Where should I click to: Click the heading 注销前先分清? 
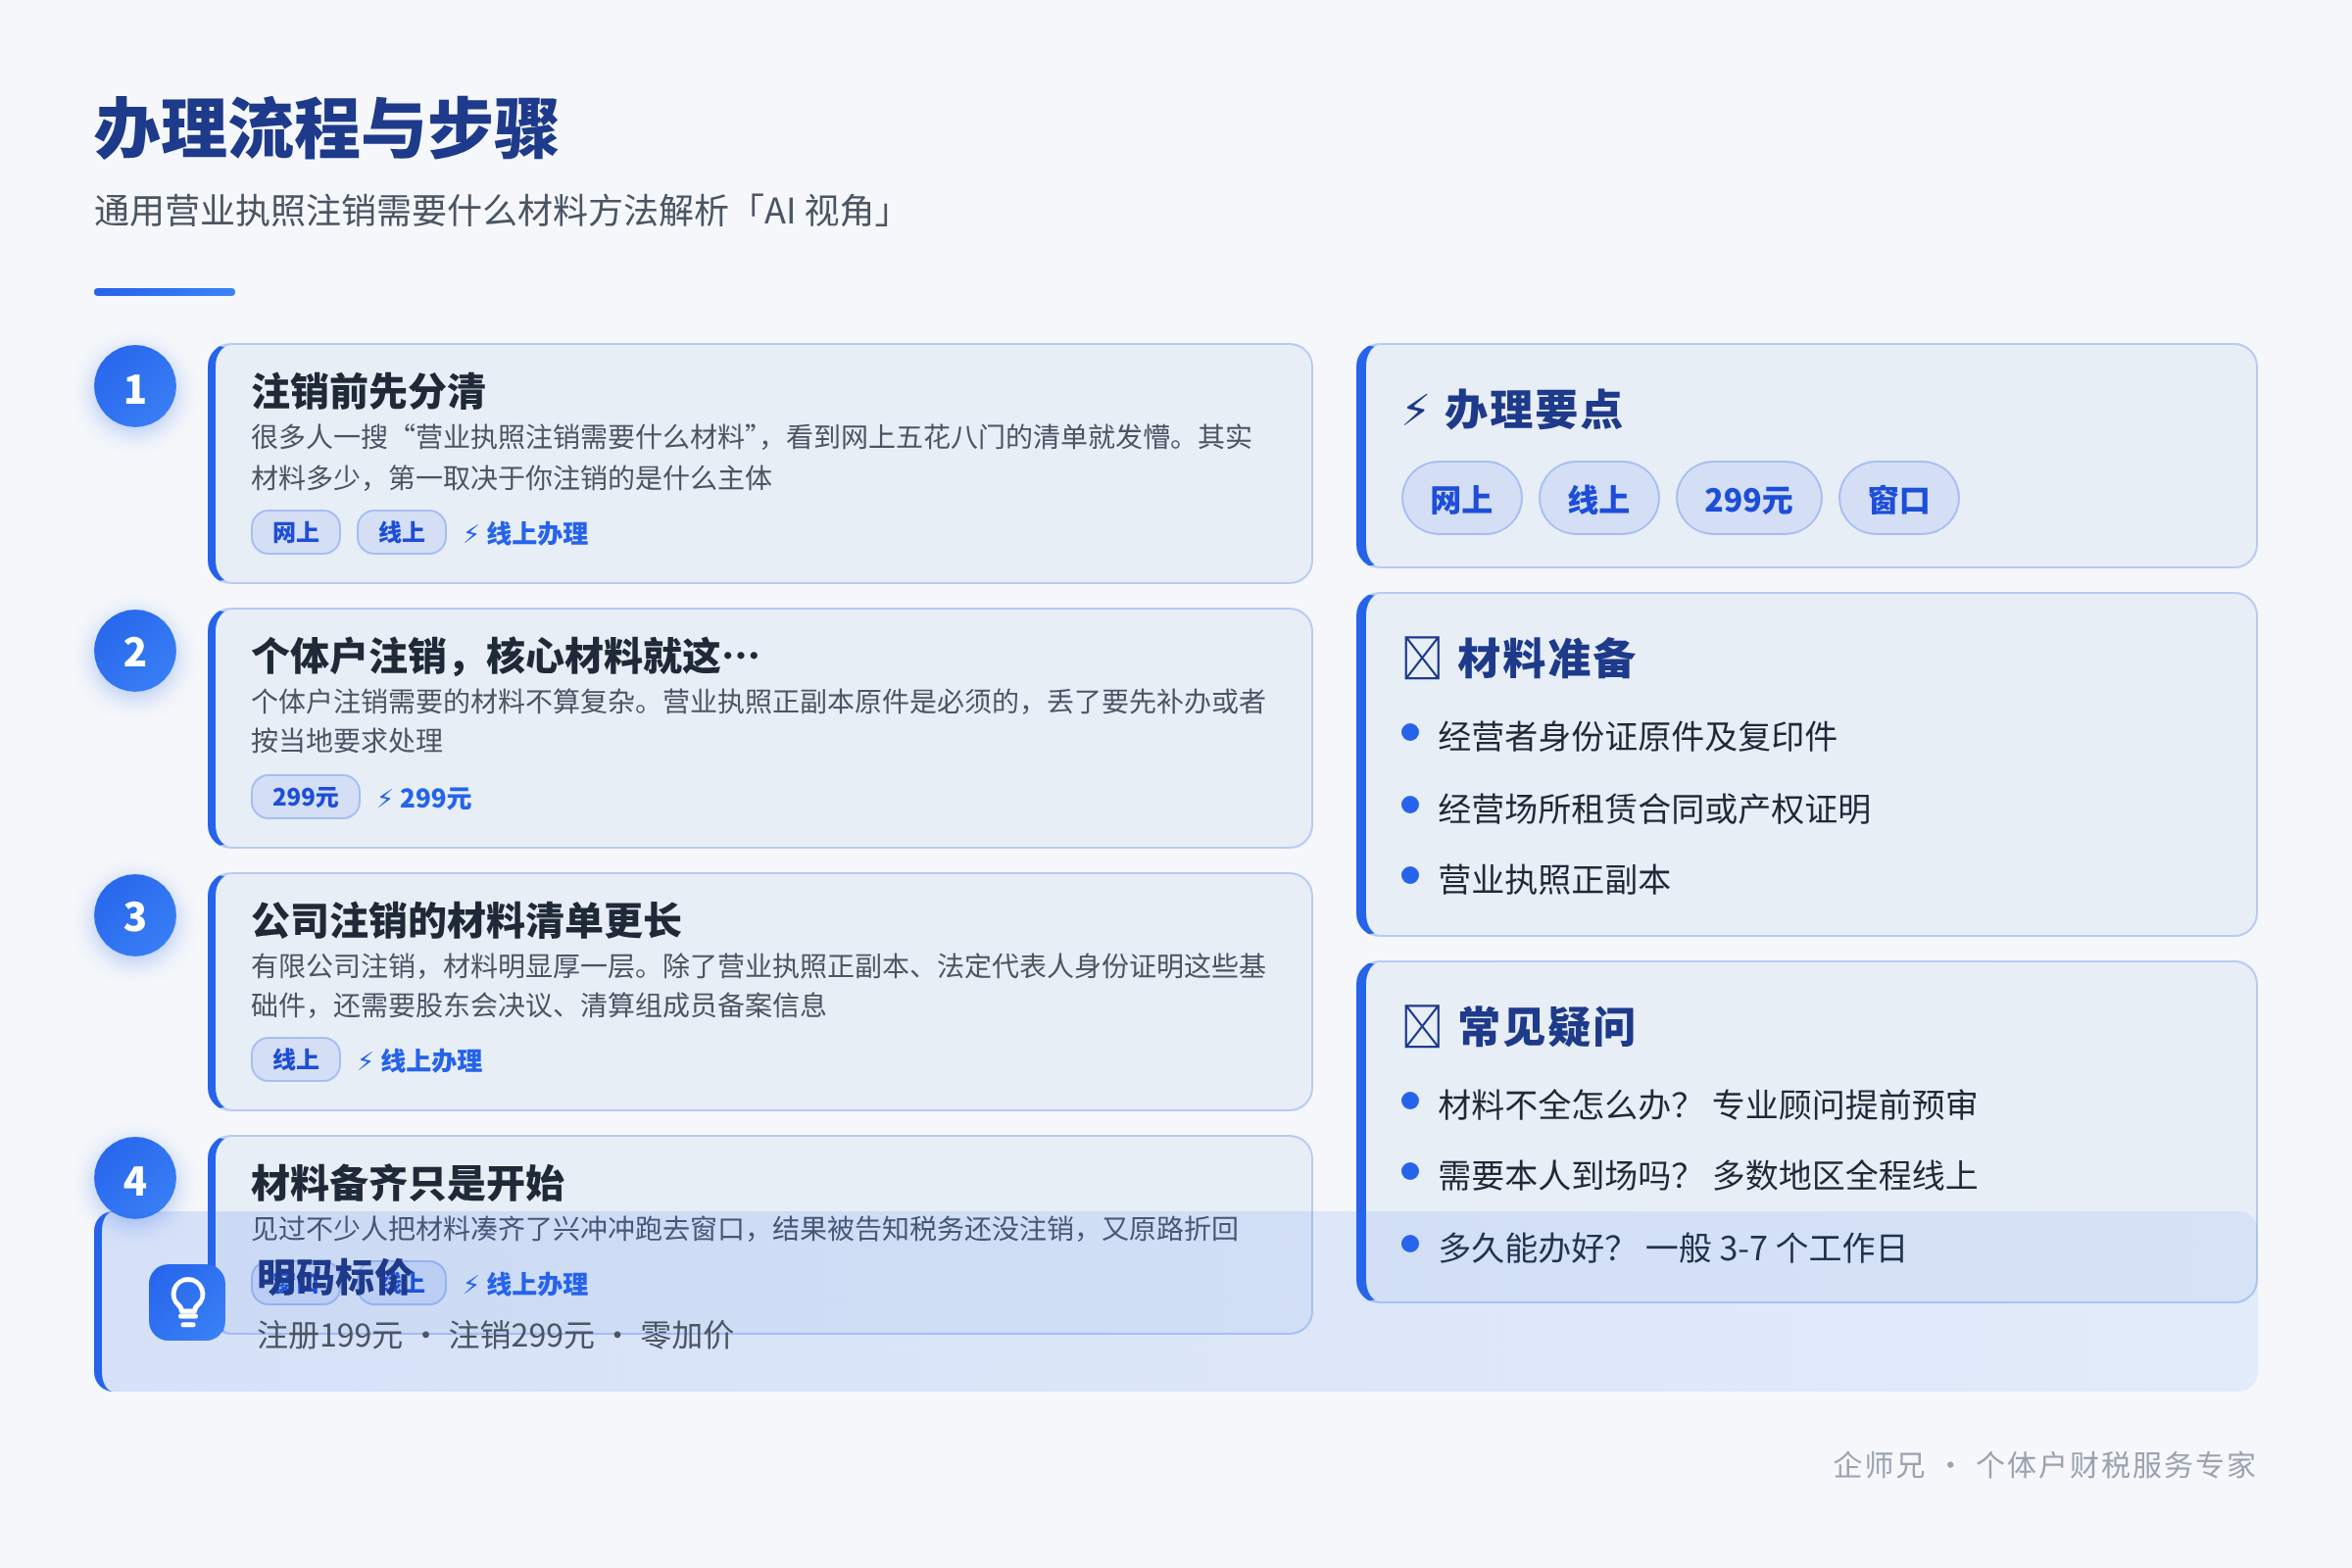[368, 391]
